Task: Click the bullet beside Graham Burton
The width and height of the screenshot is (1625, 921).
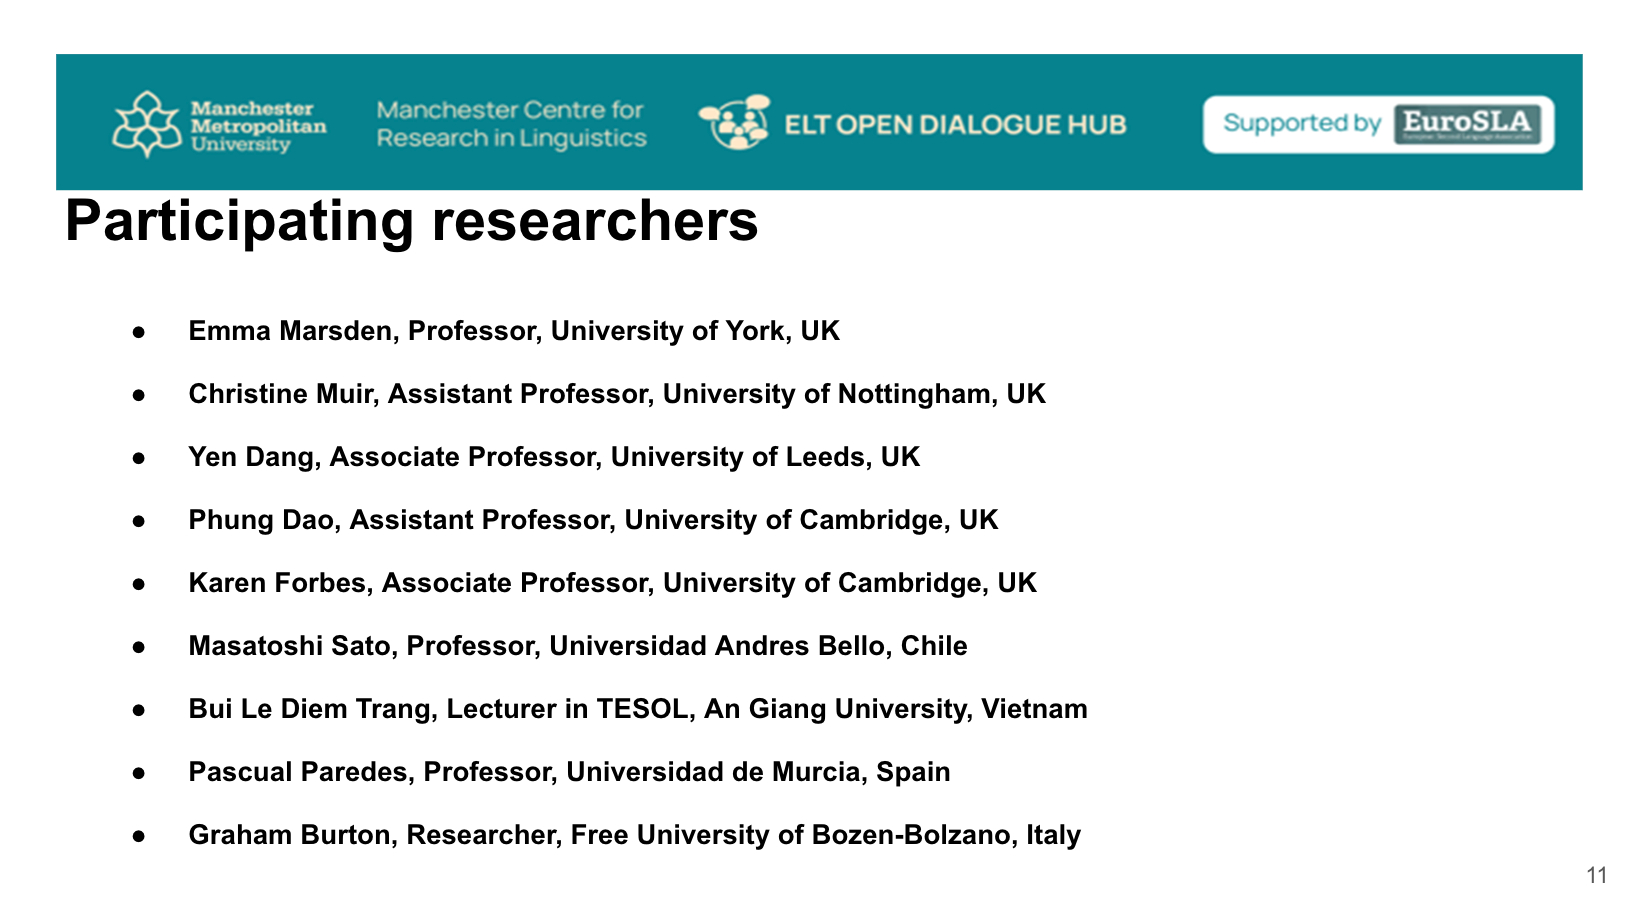Action: click(140, 836)
